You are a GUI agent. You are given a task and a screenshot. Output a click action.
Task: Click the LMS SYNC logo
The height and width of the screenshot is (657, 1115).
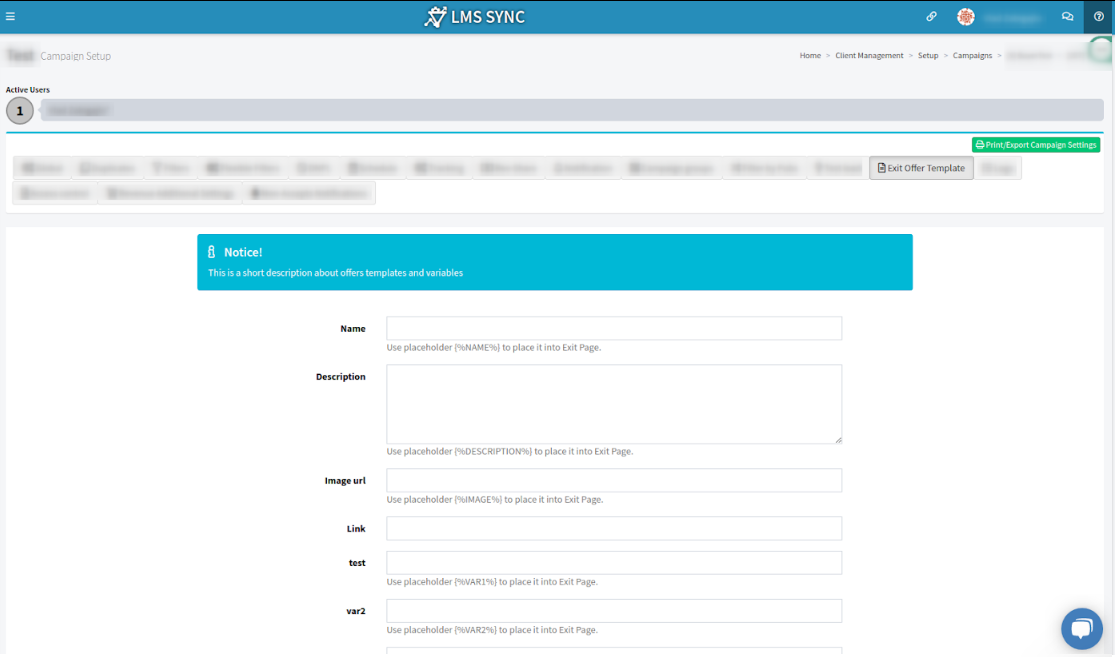click(474, 17)
